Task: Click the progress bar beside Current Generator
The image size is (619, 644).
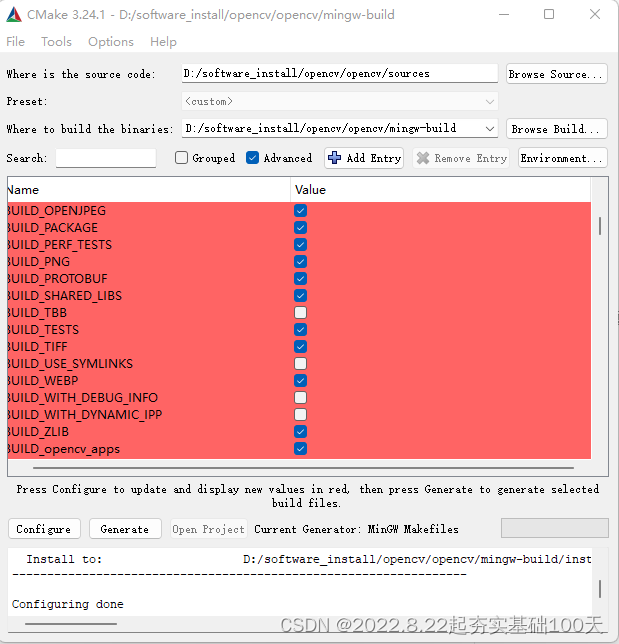Action: (555, 528)
